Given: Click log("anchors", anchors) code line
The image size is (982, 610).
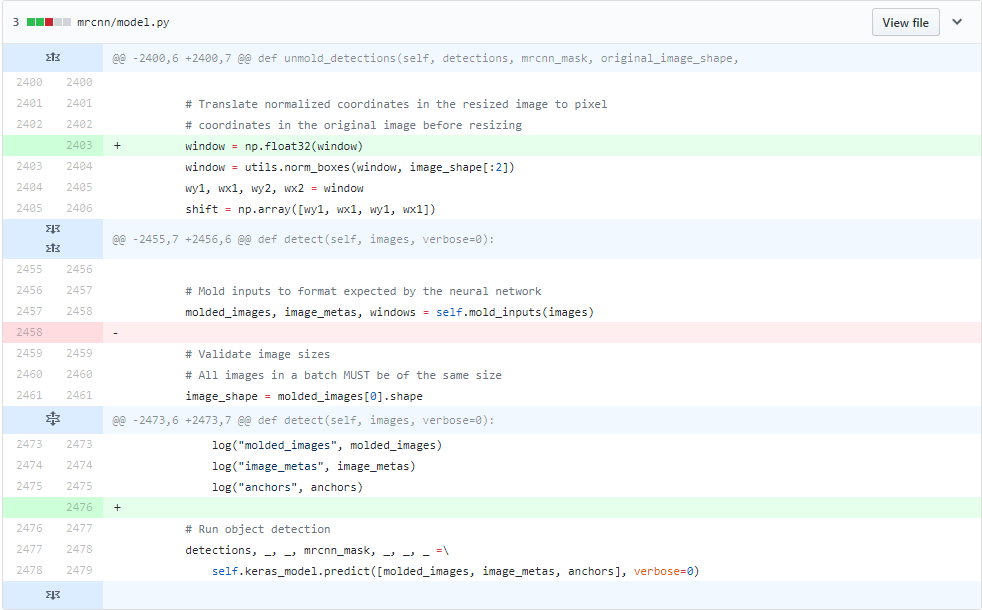Looking at the screenshot, I should [287, 487].
